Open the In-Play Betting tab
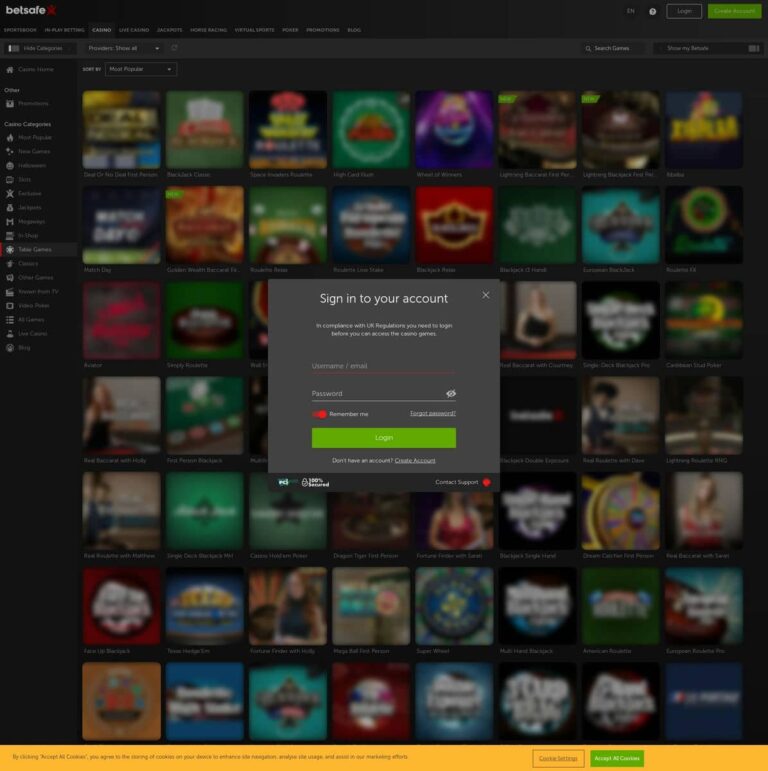 (x=64, y=30)
